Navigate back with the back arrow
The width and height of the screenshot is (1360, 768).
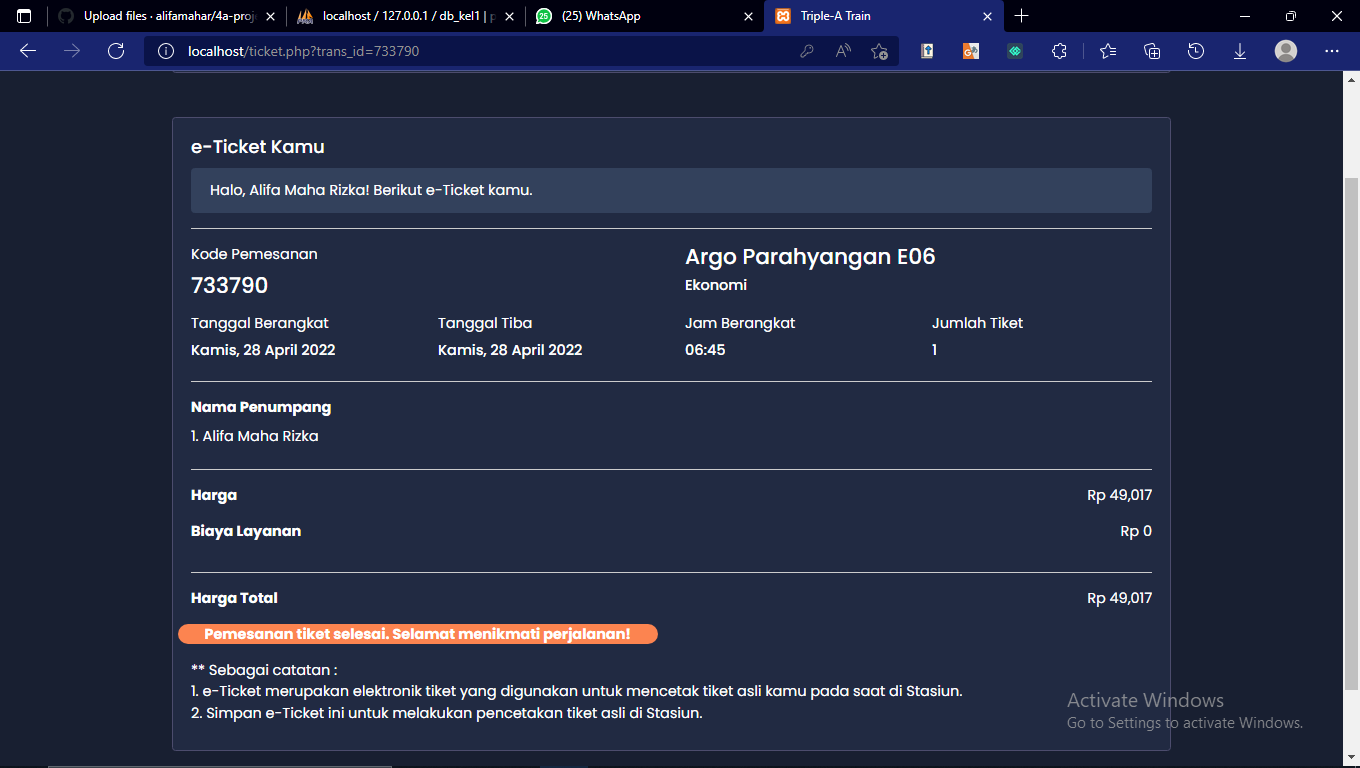pyautogui.click(x=26, y=50)
